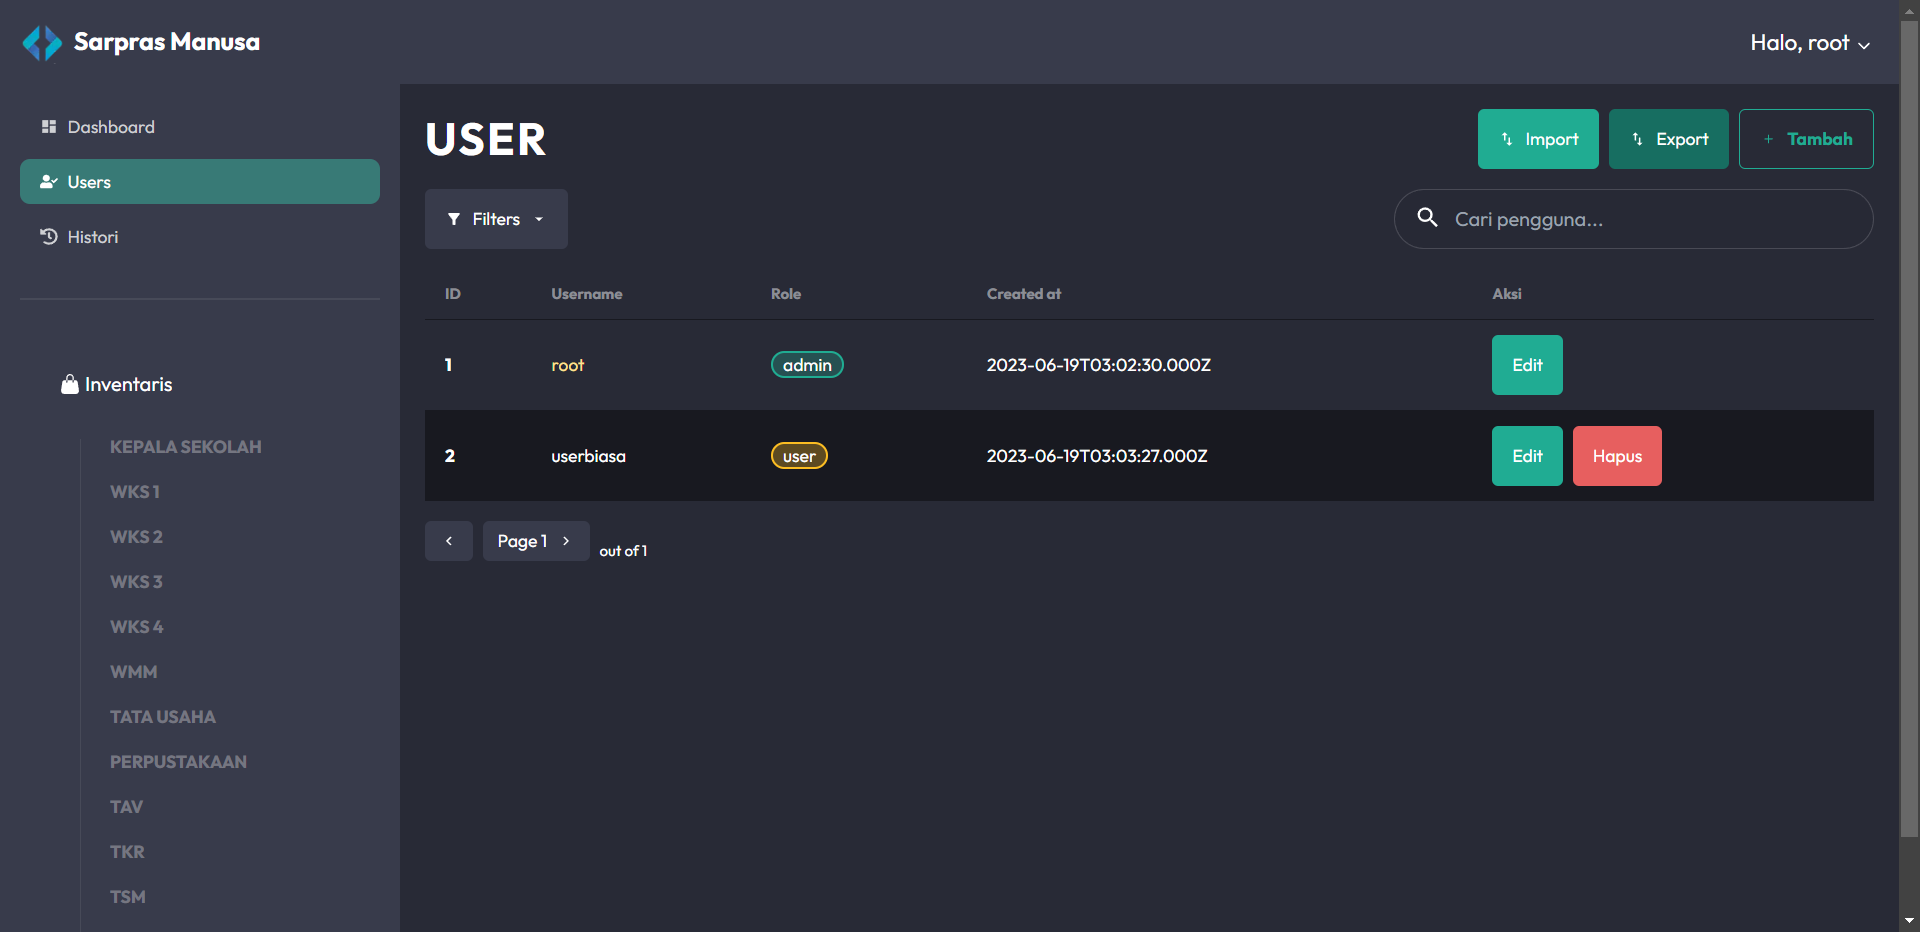Click the userbiasa username cell
The height and width of the screenshot is (932, 1920).
tap(588, 456)
